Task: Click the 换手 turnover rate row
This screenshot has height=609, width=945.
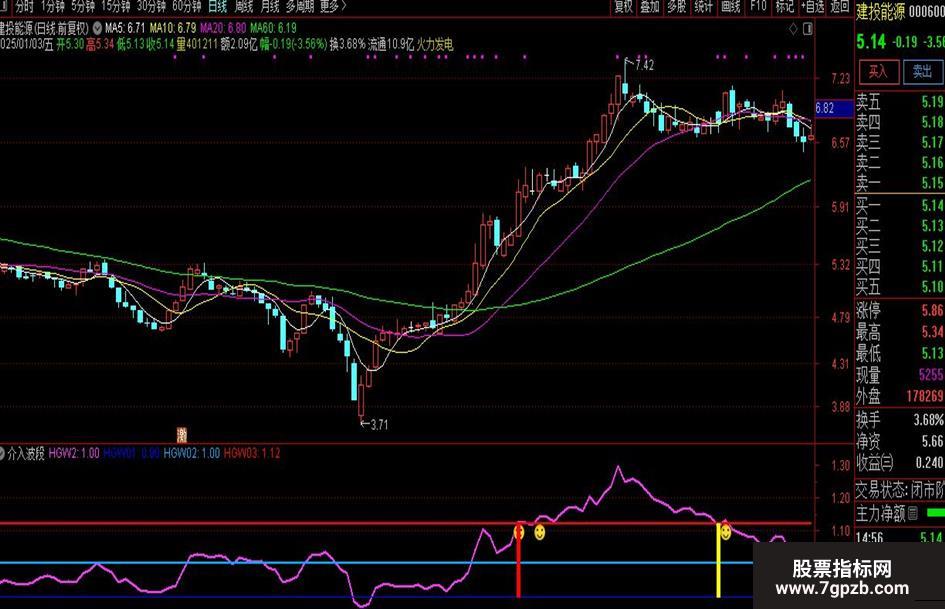Action: tap(900, 419)
